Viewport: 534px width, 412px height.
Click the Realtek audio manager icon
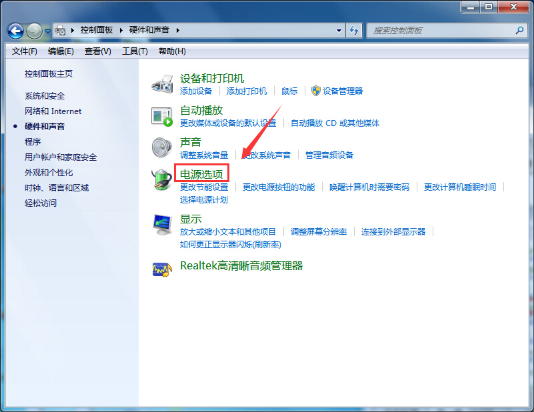click(x=162, y=270)
